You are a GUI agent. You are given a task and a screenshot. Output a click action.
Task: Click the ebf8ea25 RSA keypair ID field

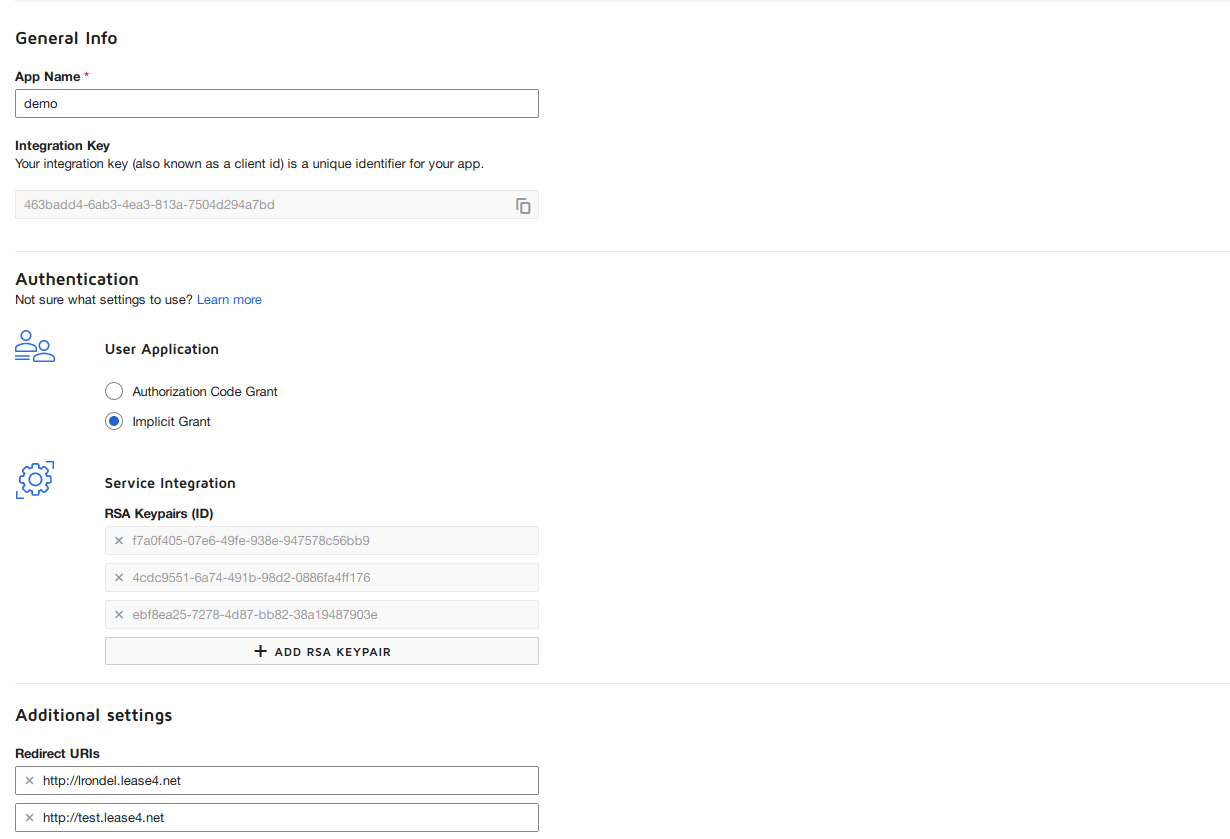(x=330, y=614)
